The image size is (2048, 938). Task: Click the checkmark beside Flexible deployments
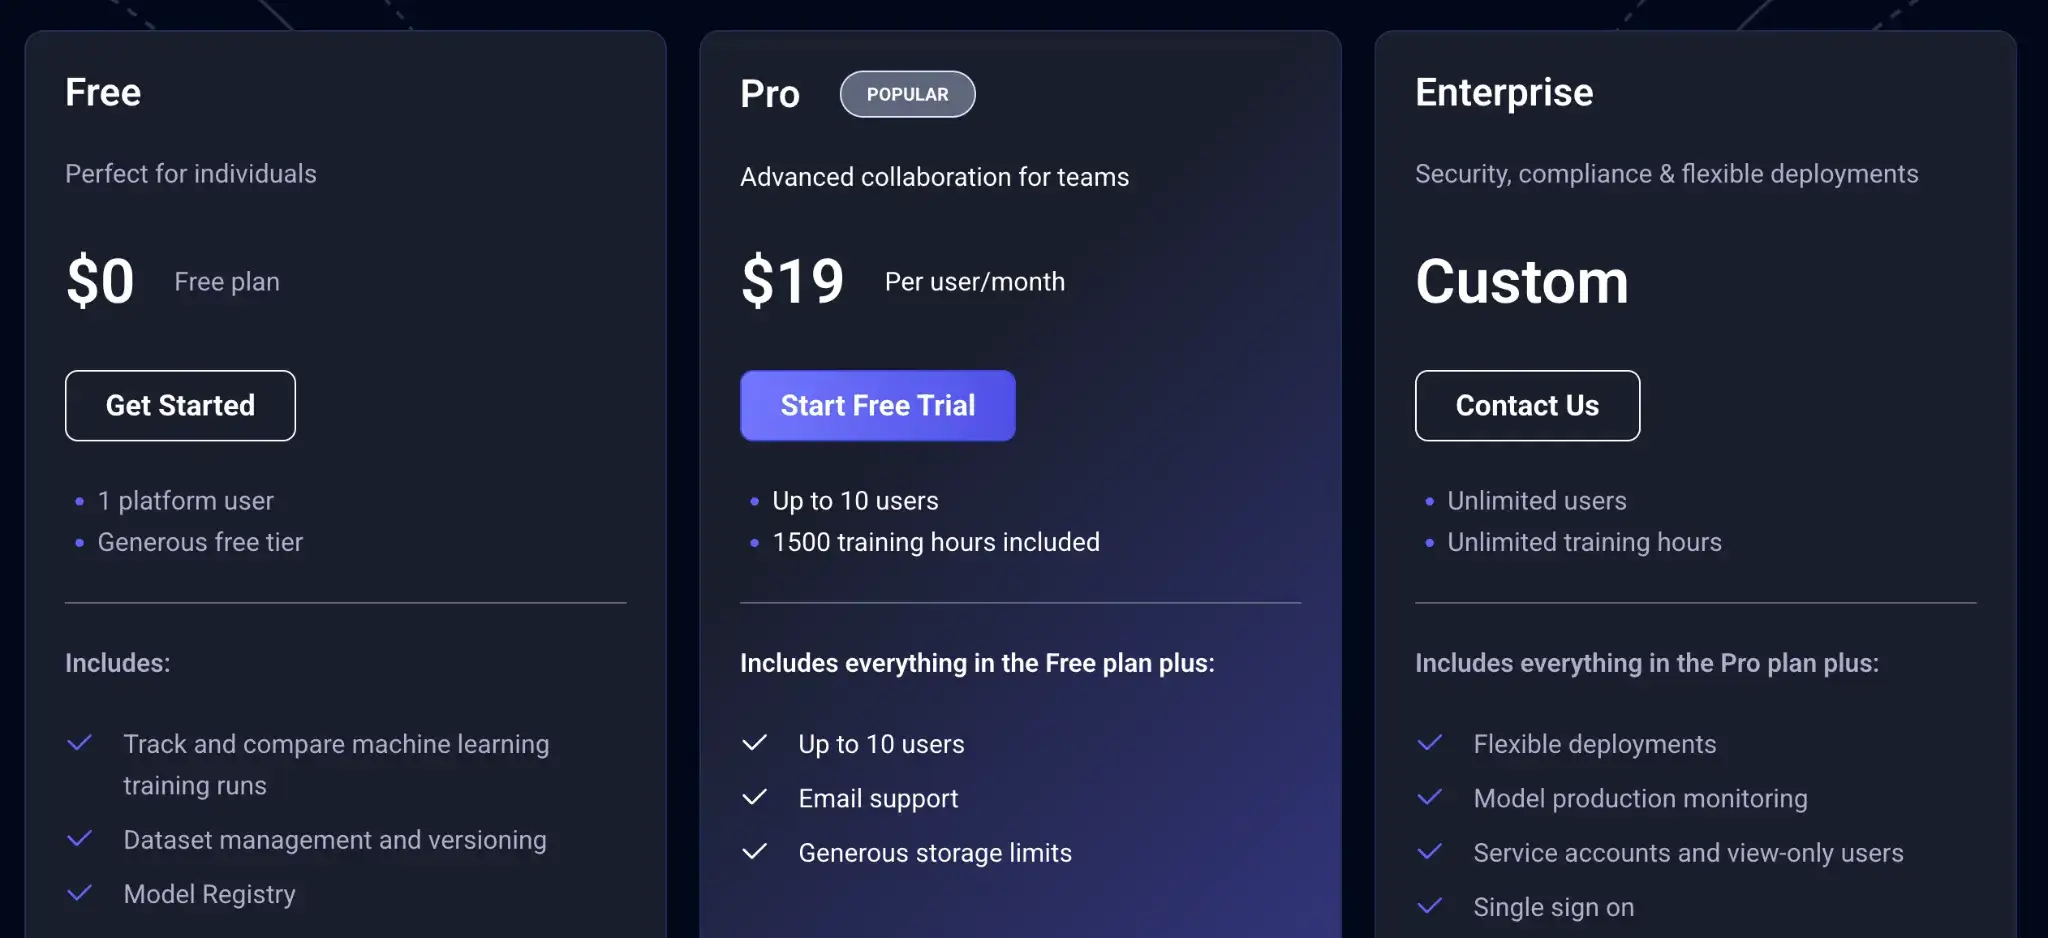pos(1430,743)
